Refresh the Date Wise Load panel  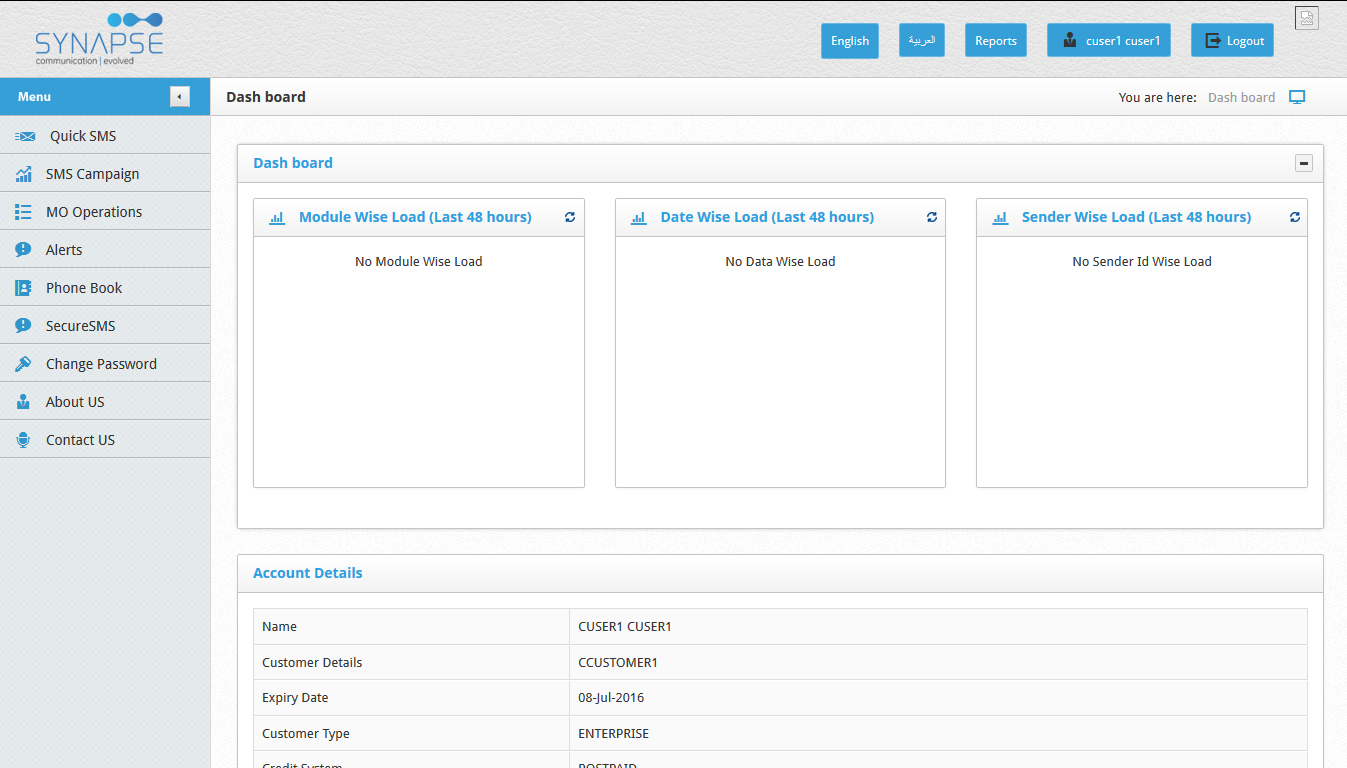coord(931,217)
